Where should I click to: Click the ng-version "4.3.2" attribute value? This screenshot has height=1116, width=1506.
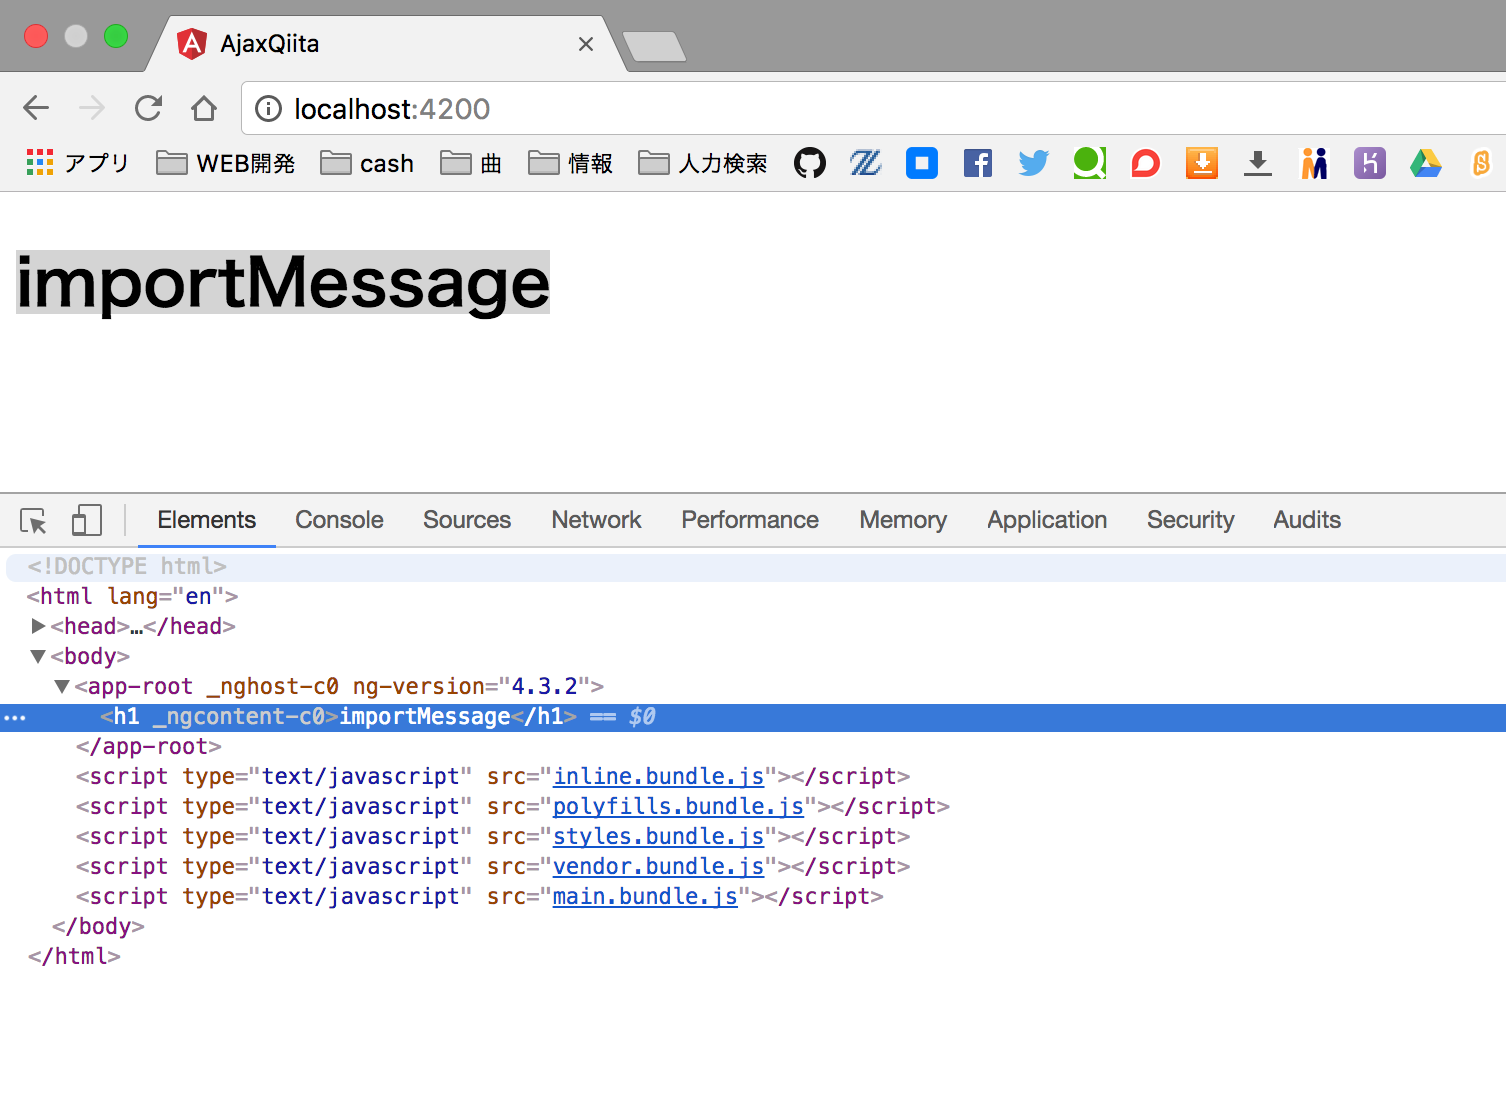pos(544,686)
